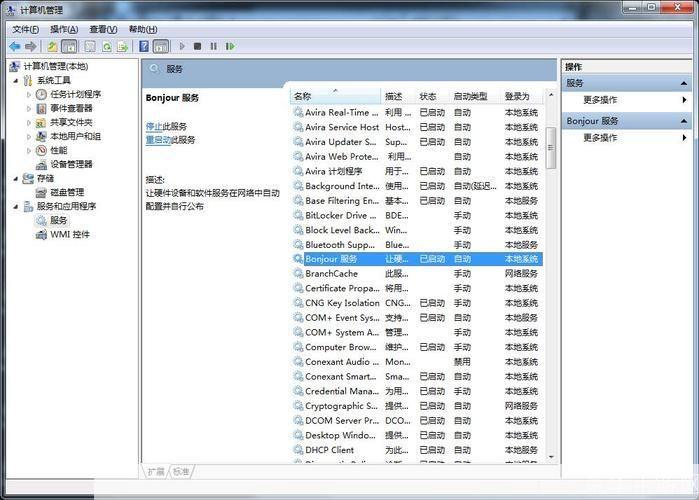Screen dimensions: 699x500
Task: Open Help with the blue question-mark icon
Action: point(144,46)
